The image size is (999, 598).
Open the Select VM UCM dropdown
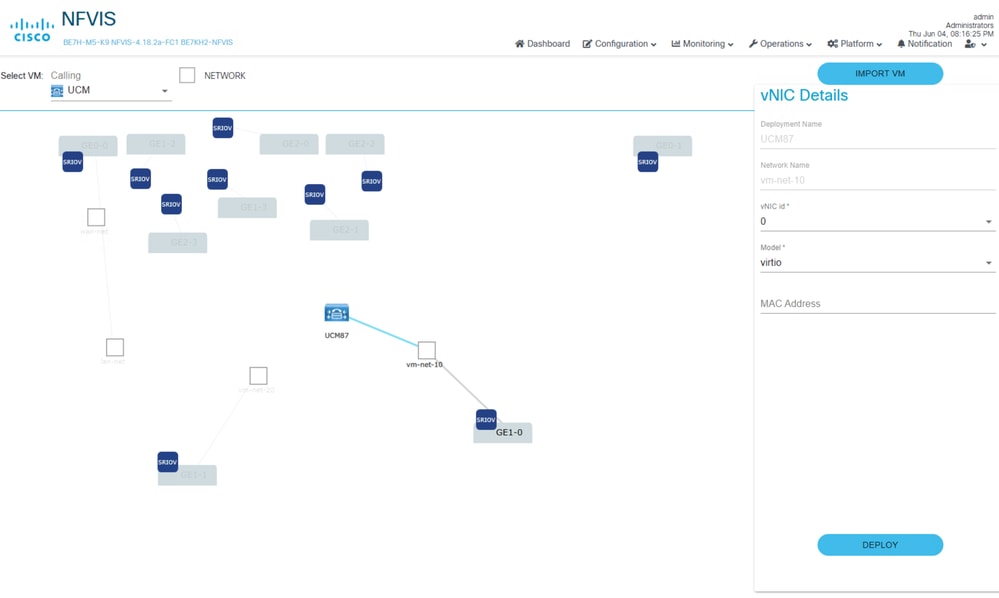pyautogui.click(x=111, y=91)
